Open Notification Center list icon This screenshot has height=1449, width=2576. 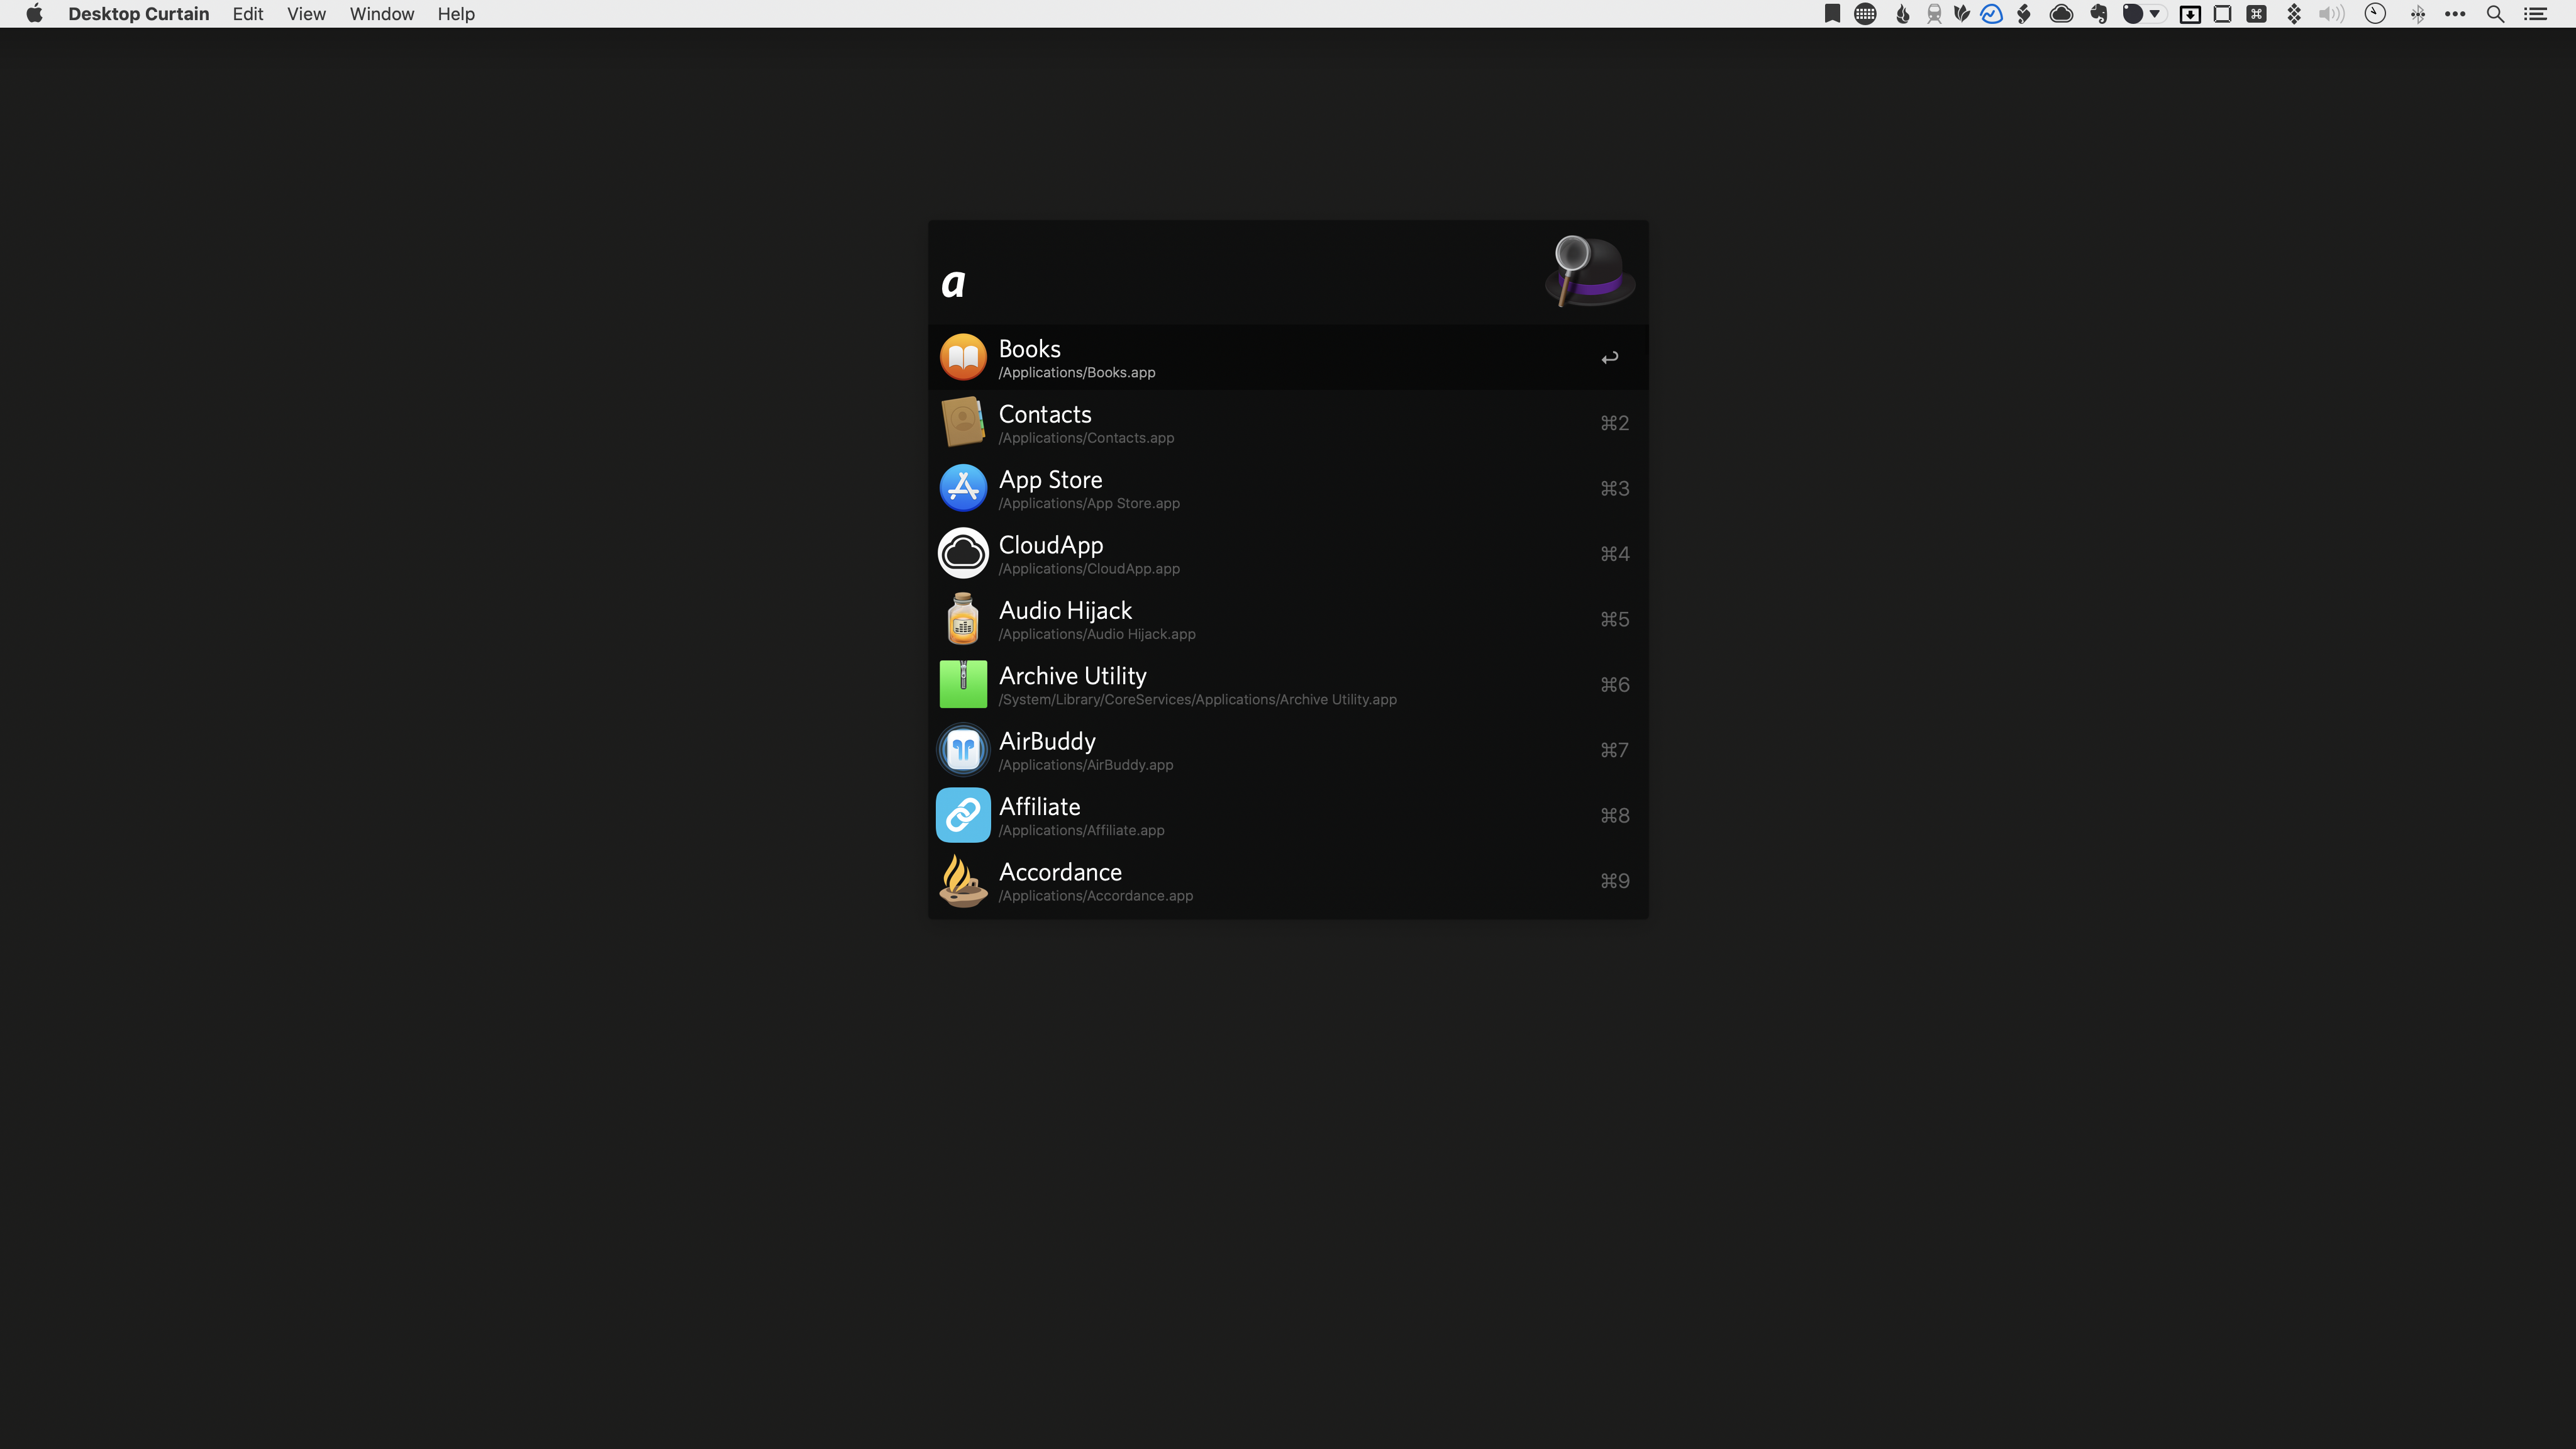pyautogui.click(x=2535, y=14)
